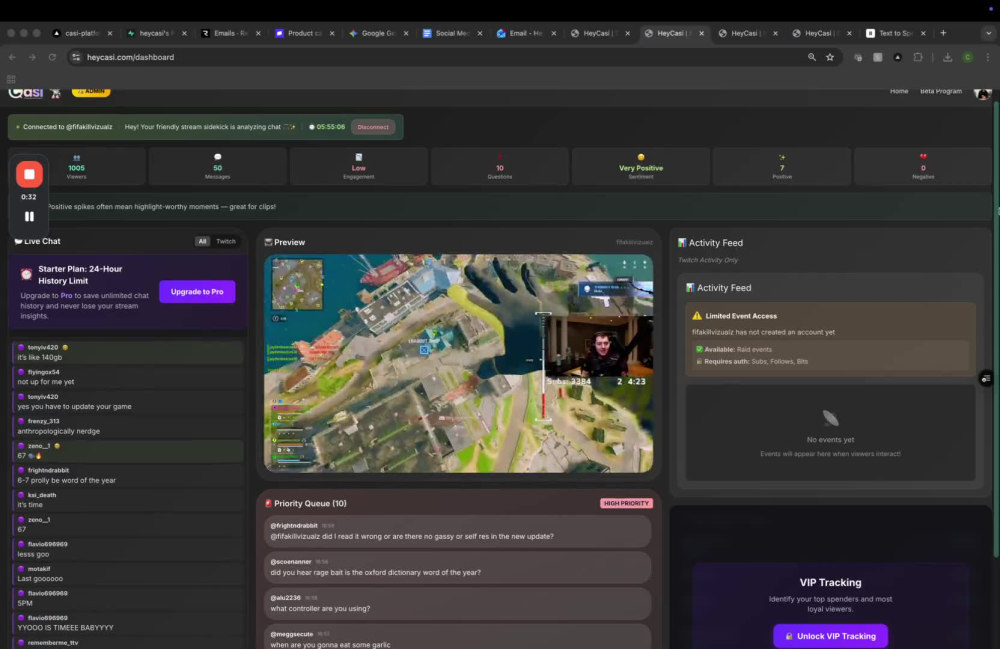Switch to the Emails browser tab
This screenshot has width=1000, height=649.
230,33
